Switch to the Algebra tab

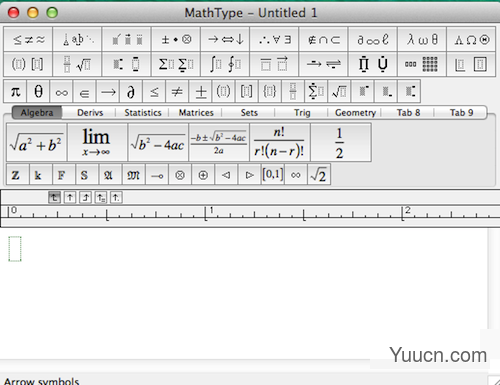[37, 113]
